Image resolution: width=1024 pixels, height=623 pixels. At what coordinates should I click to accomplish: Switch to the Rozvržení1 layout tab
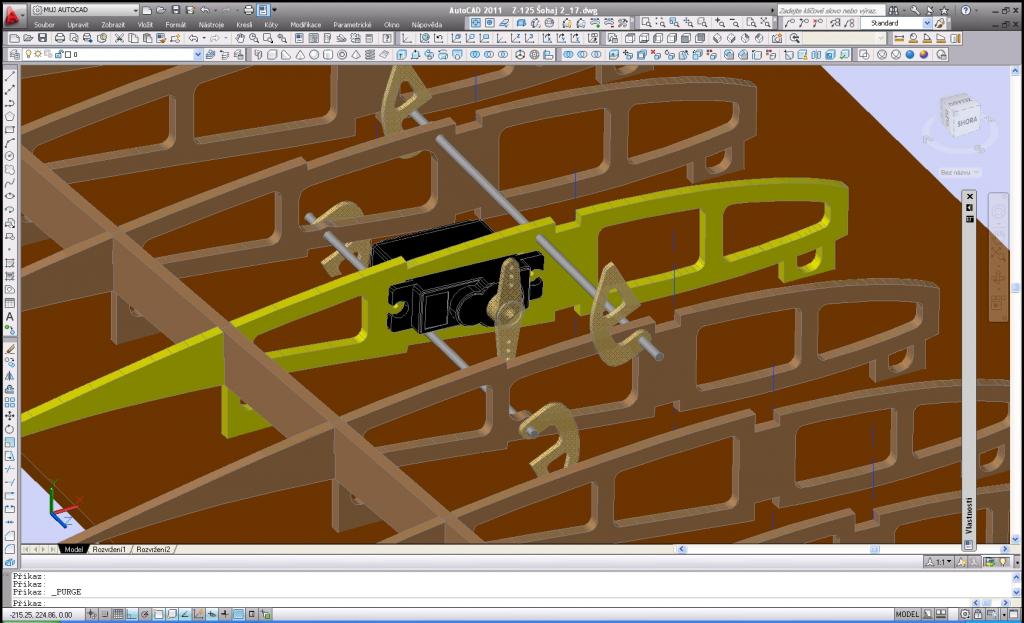(110, 549)
